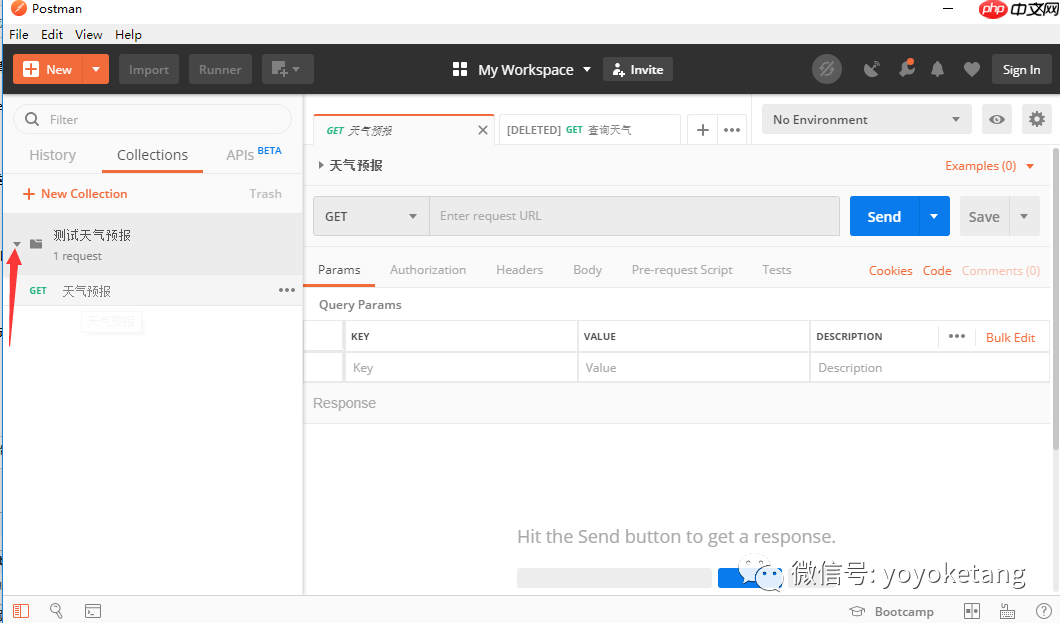The height and width of the screenshot is (623, 1060).
Task: Select the Pre-request Script tab
Action: (x=682, y=270)
